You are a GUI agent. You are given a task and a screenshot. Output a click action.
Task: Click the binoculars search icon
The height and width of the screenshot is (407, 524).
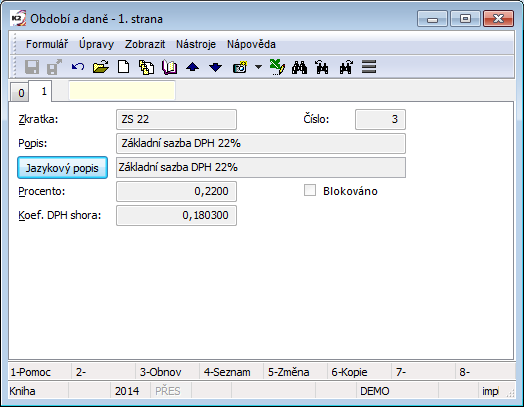[299, 67]
